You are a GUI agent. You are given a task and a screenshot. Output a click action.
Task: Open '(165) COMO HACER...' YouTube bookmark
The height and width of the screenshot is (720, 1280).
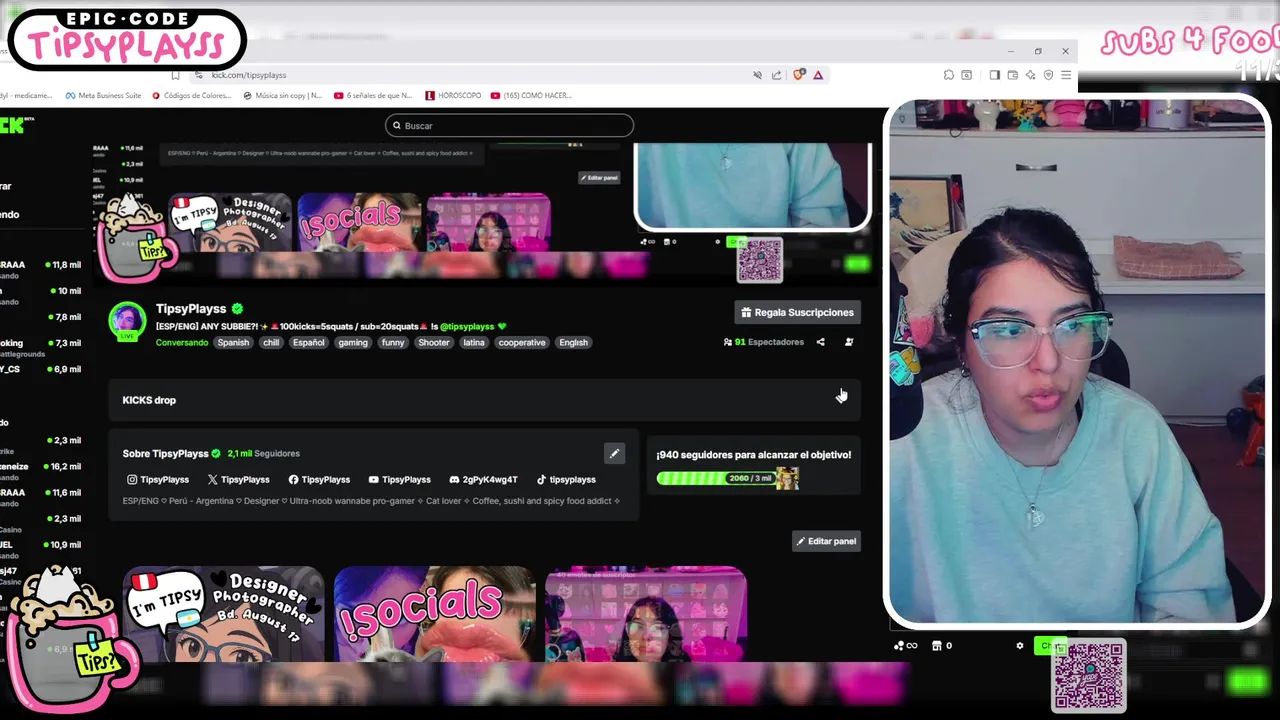tap(533, 96)
